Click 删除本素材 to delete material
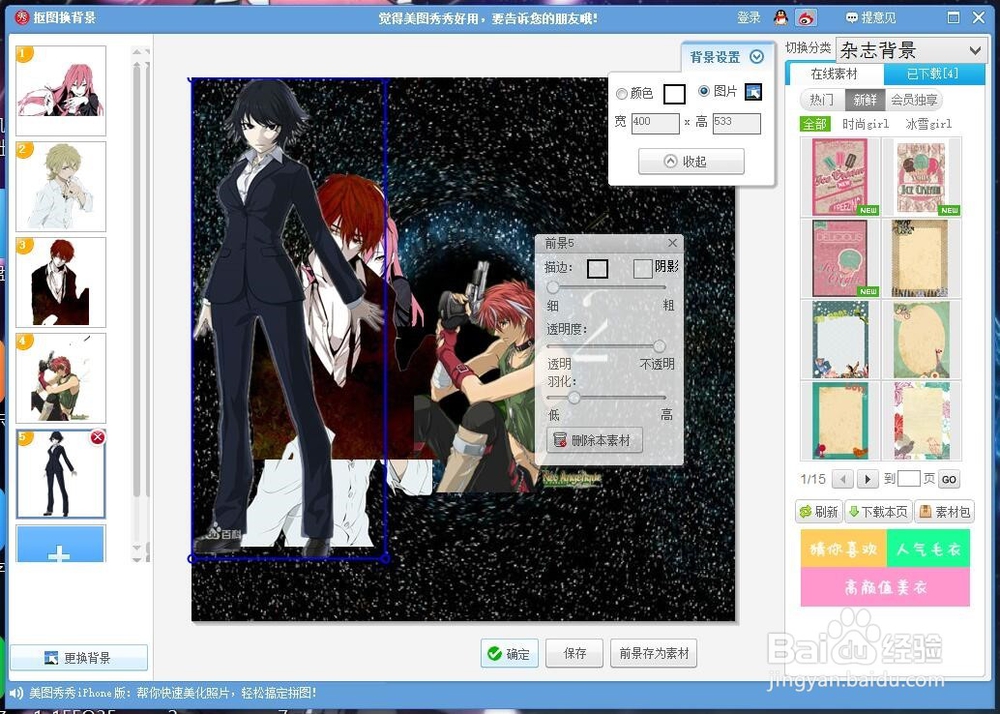Viewport: 1000px width, 714px height. [x=594, y=440]
